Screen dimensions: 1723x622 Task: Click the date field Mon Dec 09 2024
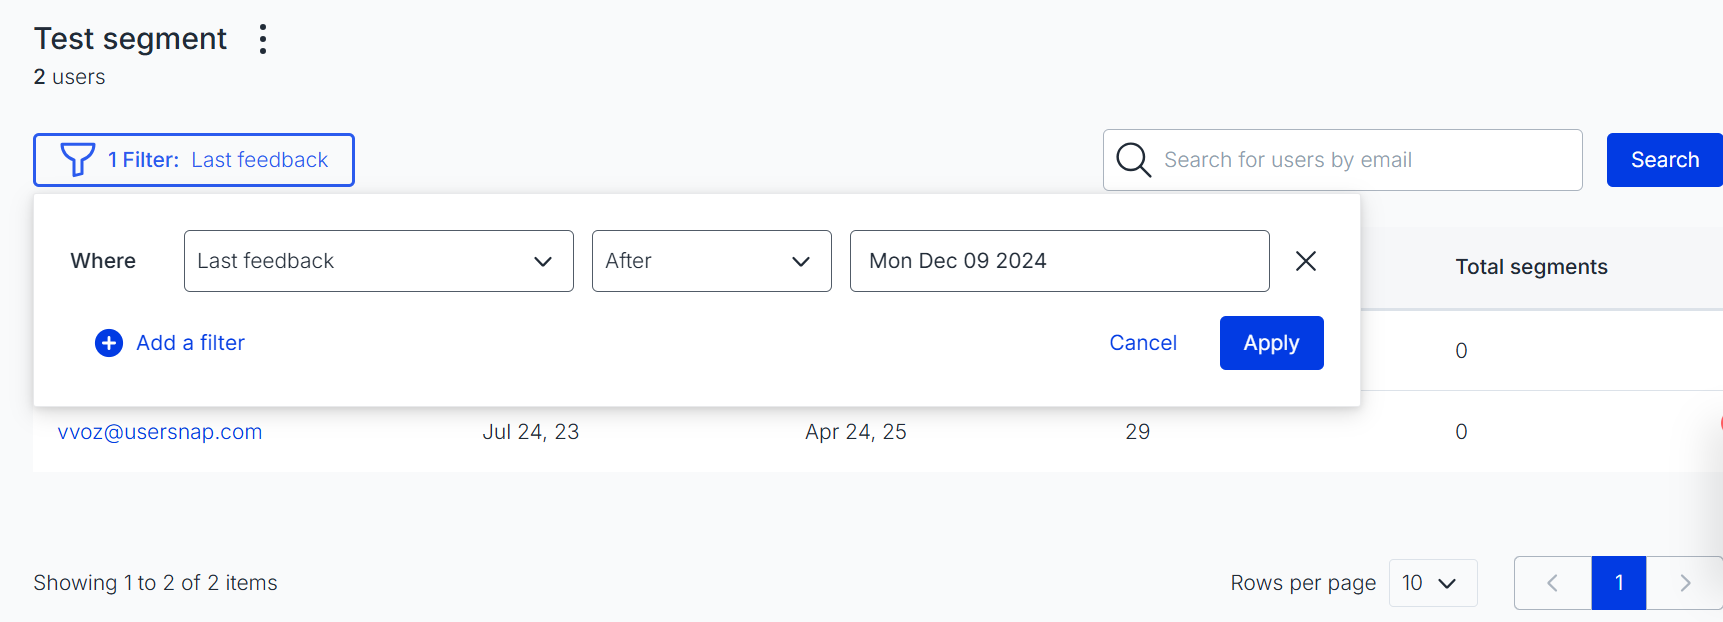[1060, 261]
